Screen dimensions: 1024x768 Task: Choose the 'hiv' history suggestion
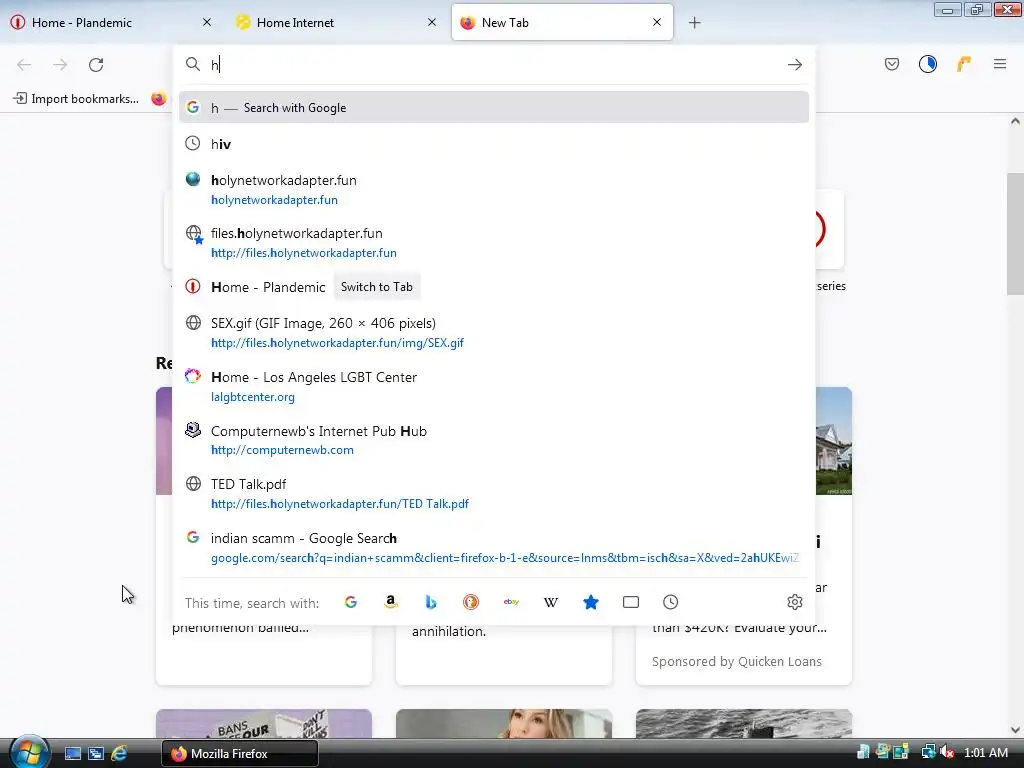(494, 144)
